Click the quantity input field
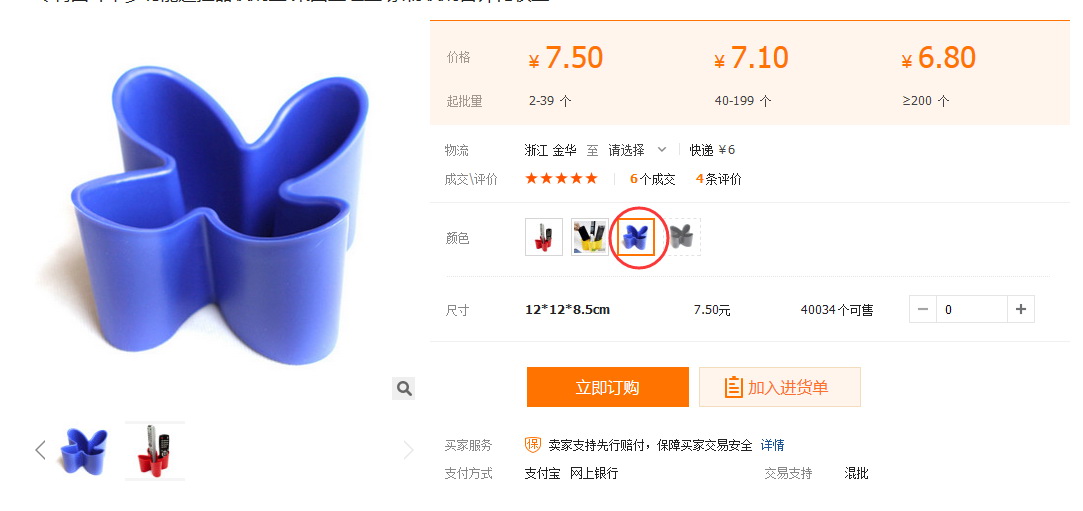Screen dimensions: 1083x511 click(x=972, y=309)
